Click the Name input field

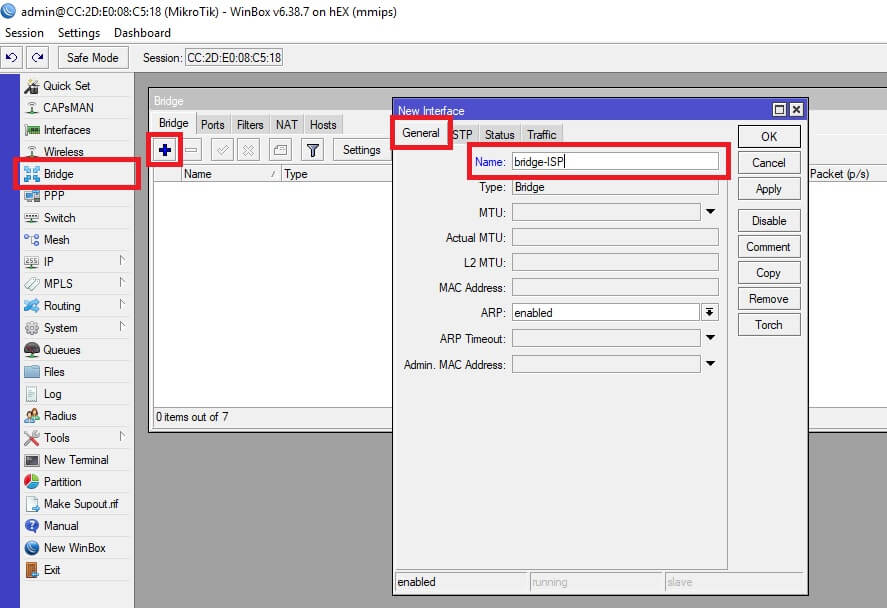point(615,162)
